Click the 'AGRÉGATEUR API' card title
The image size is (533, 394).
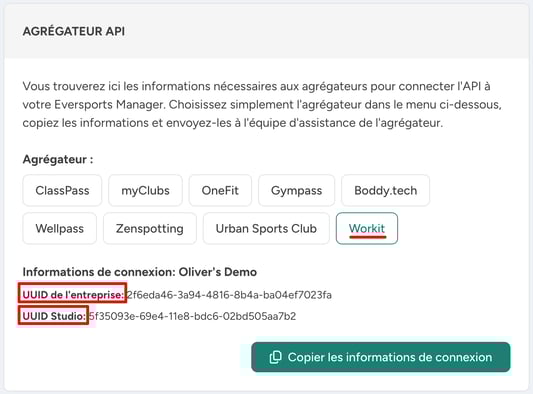[74, 31]
